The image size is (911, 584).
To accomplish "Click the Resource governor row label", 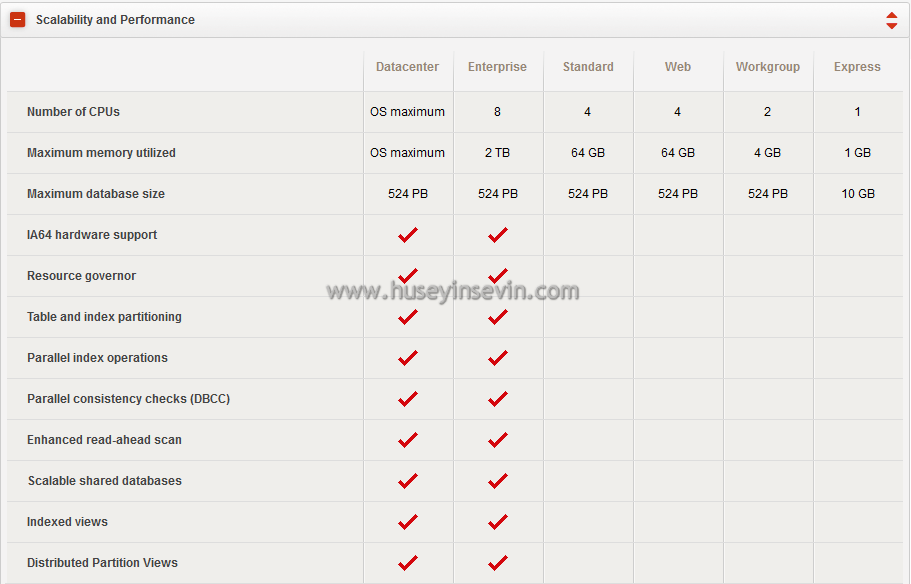I will coord(81,276).
